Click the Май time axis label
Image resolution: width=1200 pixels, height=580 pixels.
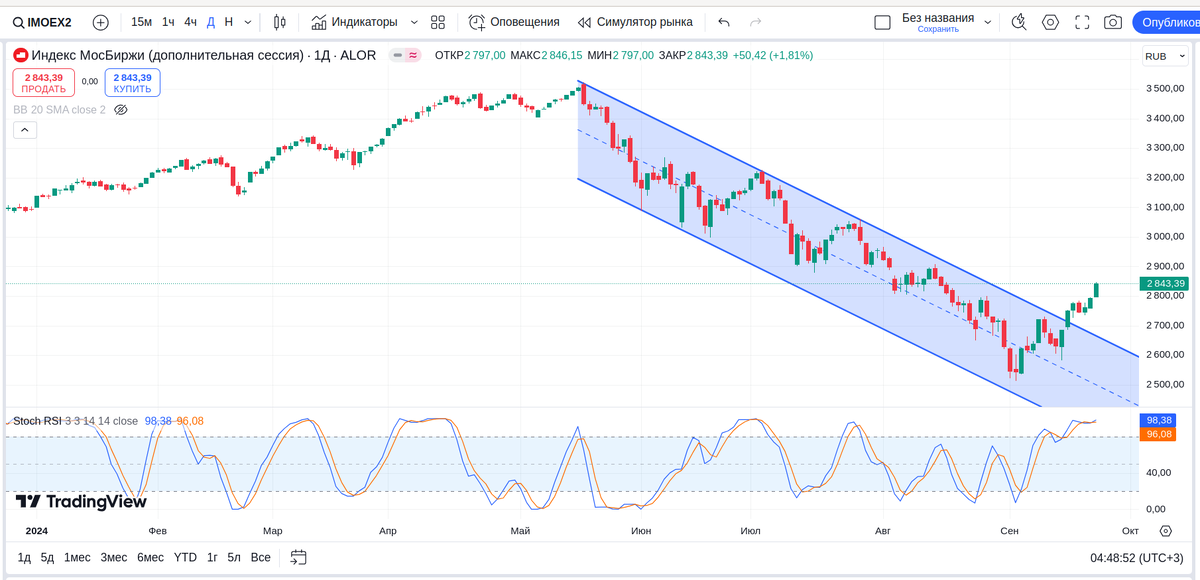519,530
